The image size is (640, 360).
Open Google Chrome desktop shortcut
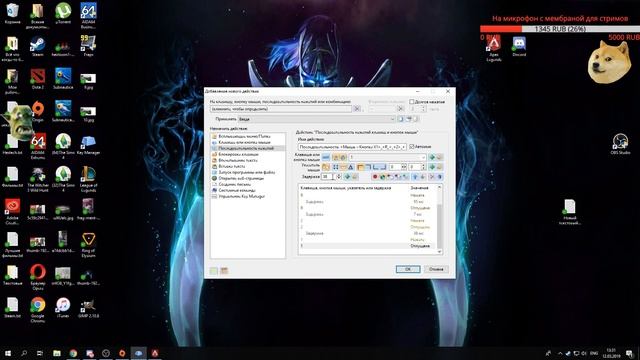click(x=38, y=309)
